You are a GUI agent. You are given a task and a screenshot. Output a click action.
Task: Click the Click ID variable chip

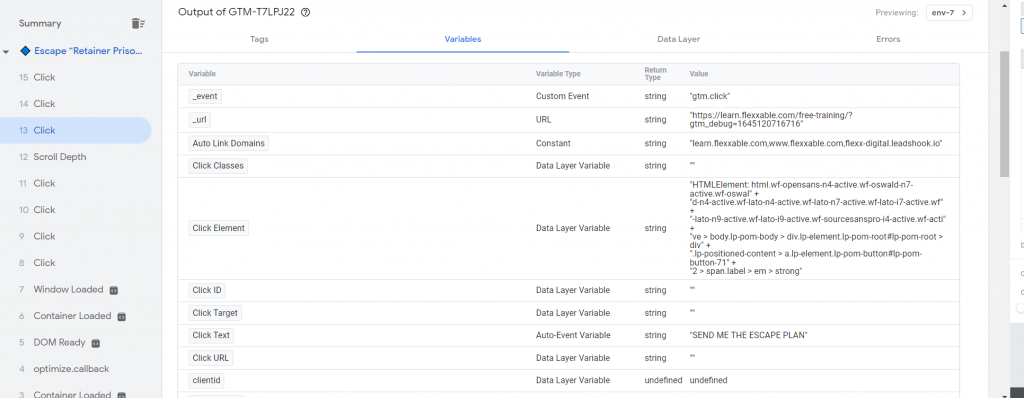[x=207, y=290]
